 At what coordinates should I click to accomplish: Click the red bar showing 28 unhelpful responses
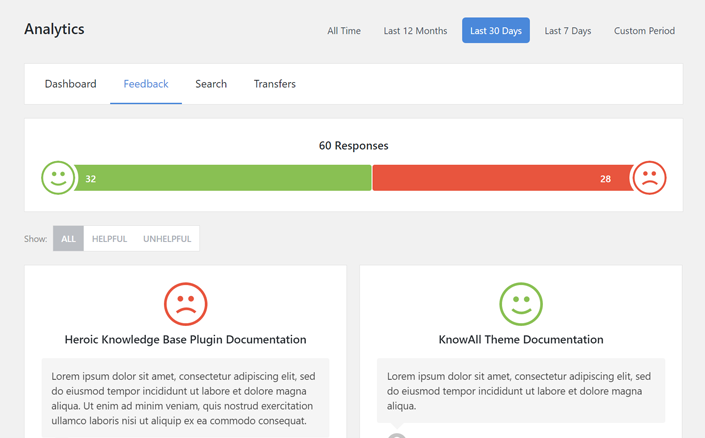click(503, 178)
